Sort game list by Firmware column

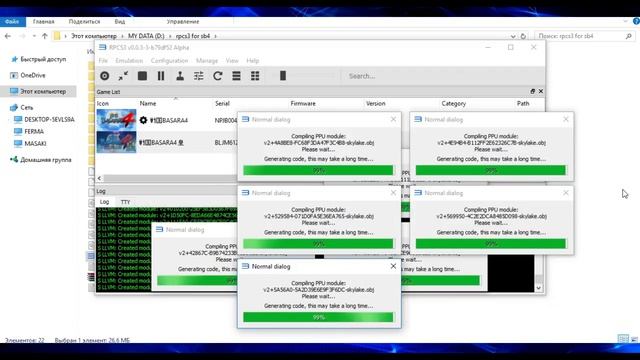pos(303,104)
